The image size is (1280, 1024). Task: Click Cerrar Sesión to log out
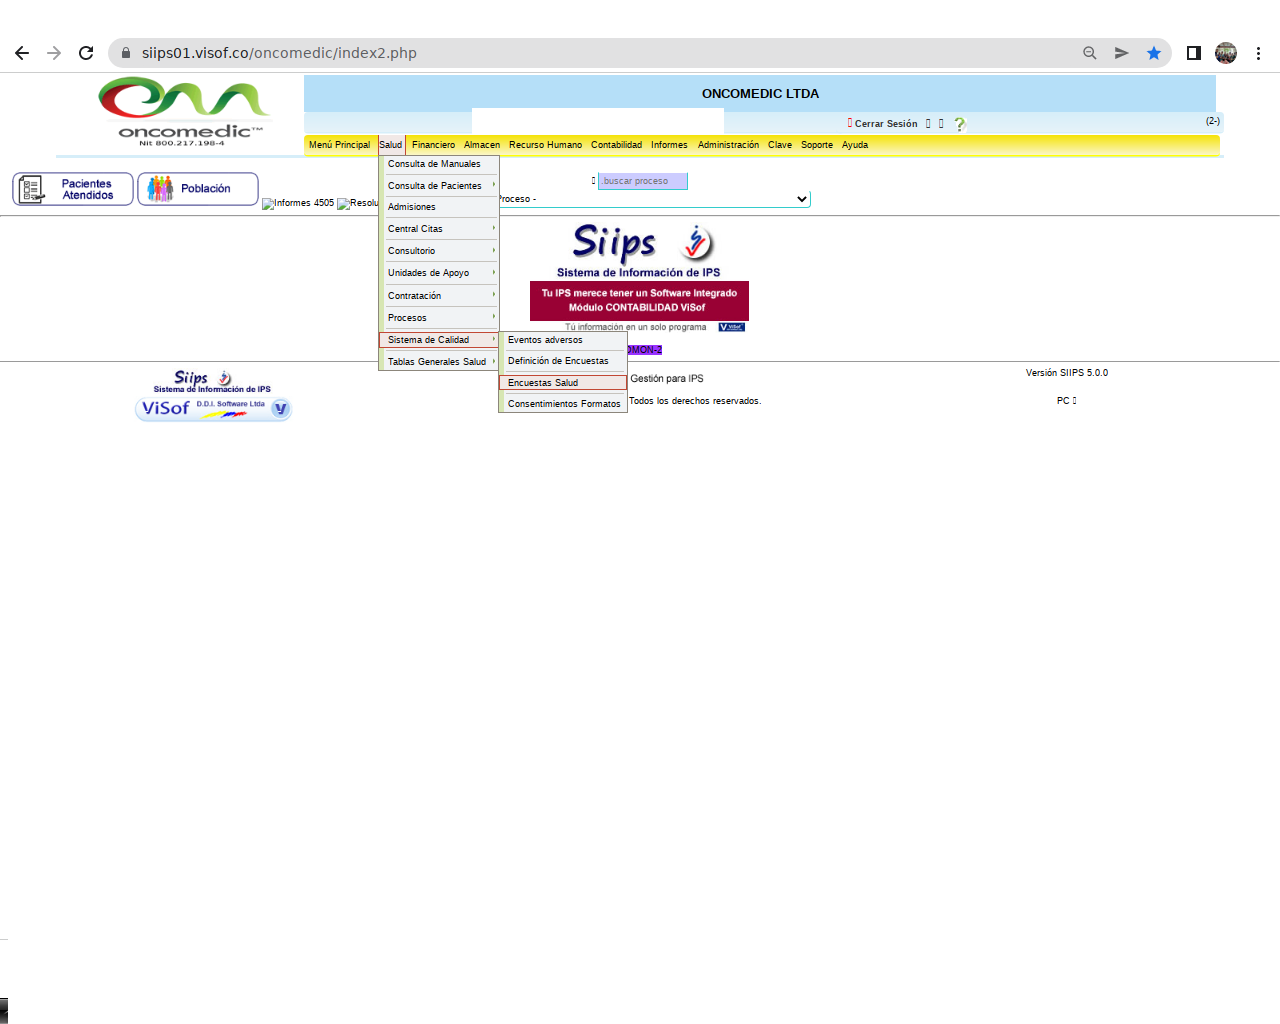tap(885, 124)
